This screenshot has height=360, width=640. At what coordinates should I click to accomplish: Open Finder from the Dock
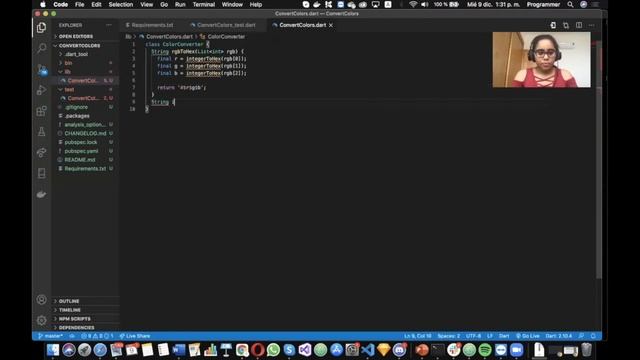53,350
